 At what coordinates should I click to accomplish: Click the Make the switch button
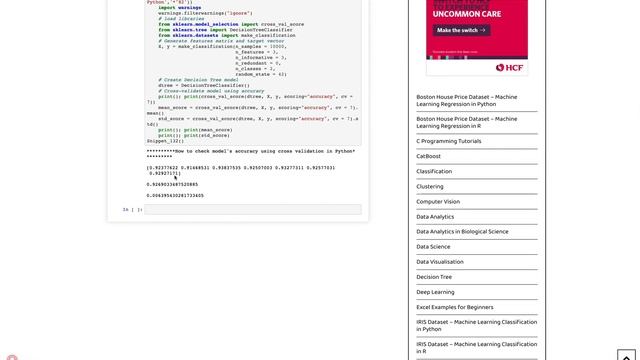tap(461, 30)
